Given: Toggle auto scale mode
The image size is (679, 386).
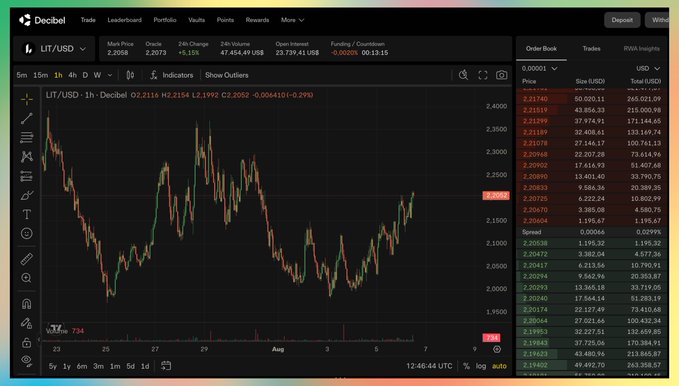Looking at the screenshot, I should coord(499,366).
